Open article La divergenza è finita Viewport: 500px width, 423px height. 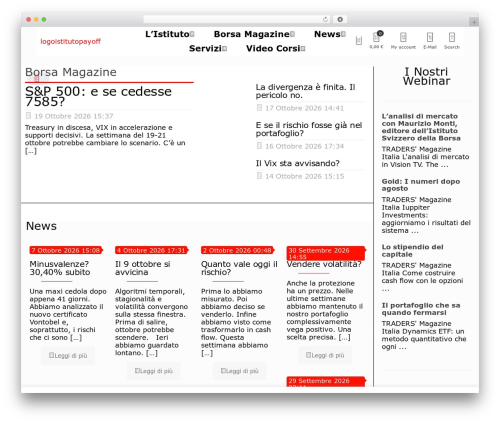[x=305, y=91]
